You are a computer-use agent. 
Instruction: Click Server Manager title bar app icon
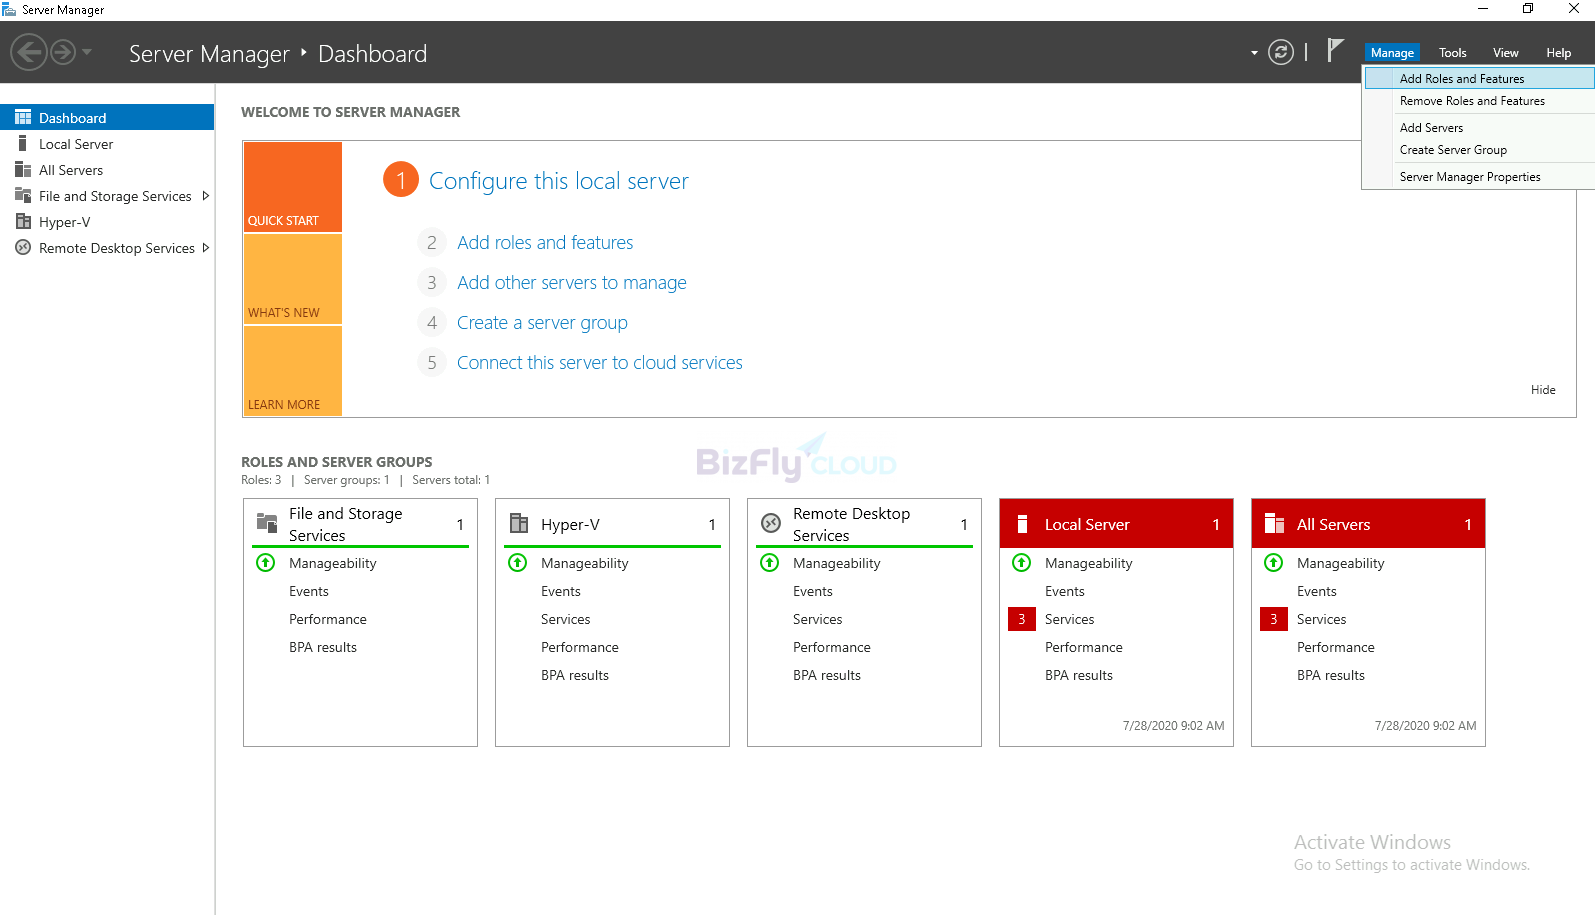click(9, 9)
